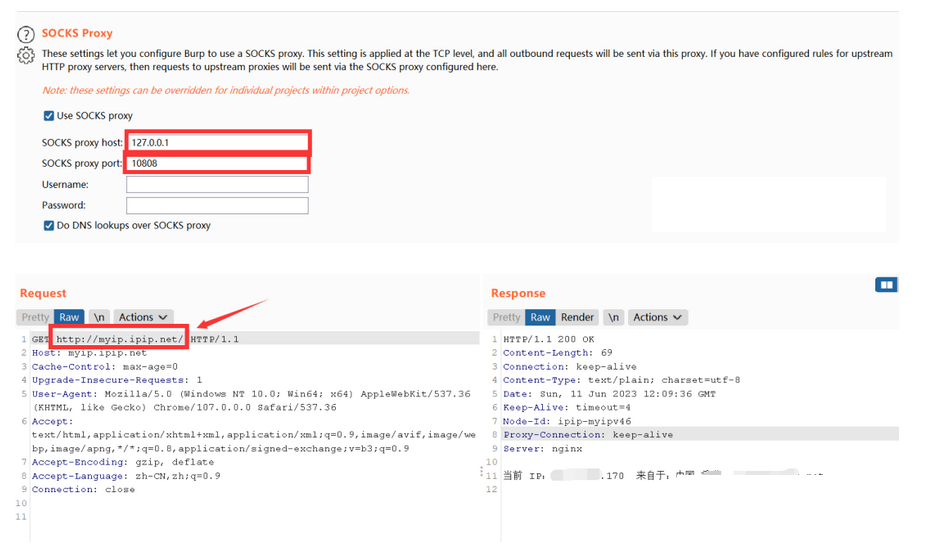The image size is (949, 549).
Task: Toggle \n display in Response panel
Action: [614, 317]
